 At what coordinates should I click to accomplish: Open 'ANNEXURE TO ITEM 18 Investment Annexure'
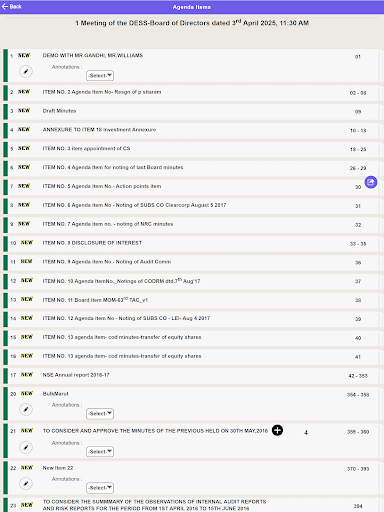coord(99,130)
